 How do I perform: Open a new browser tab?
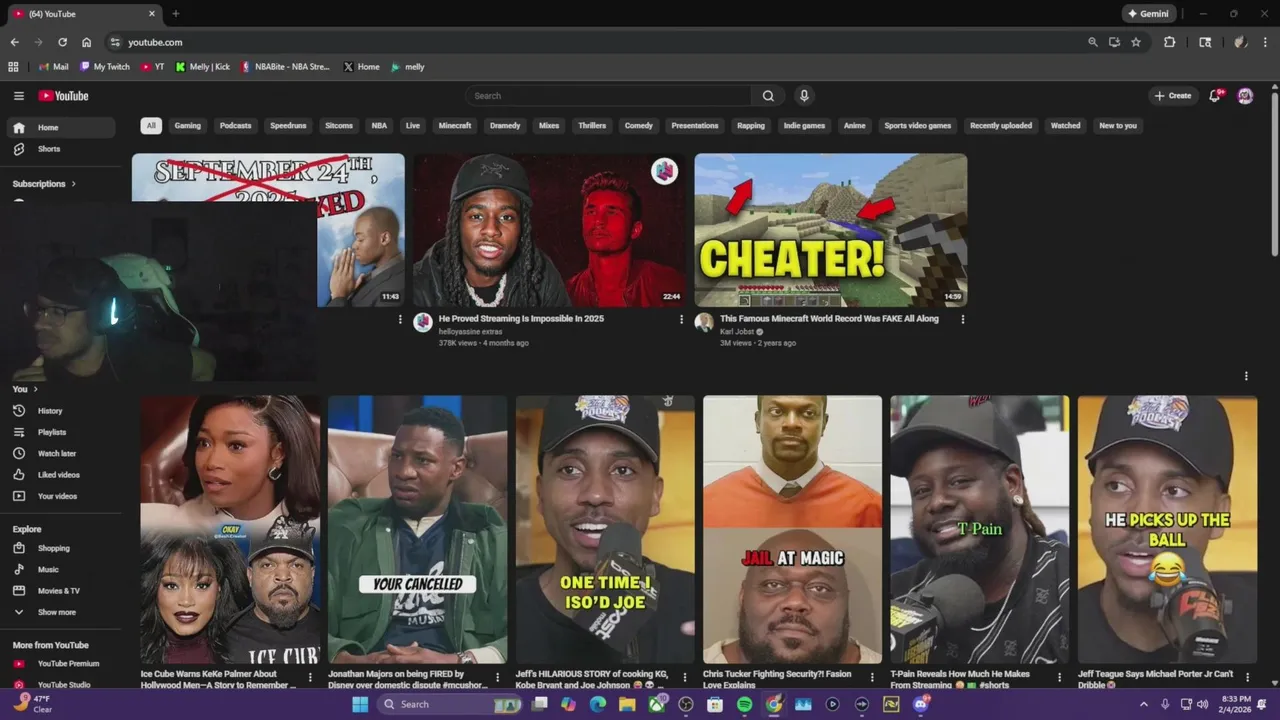pos(175,14)
